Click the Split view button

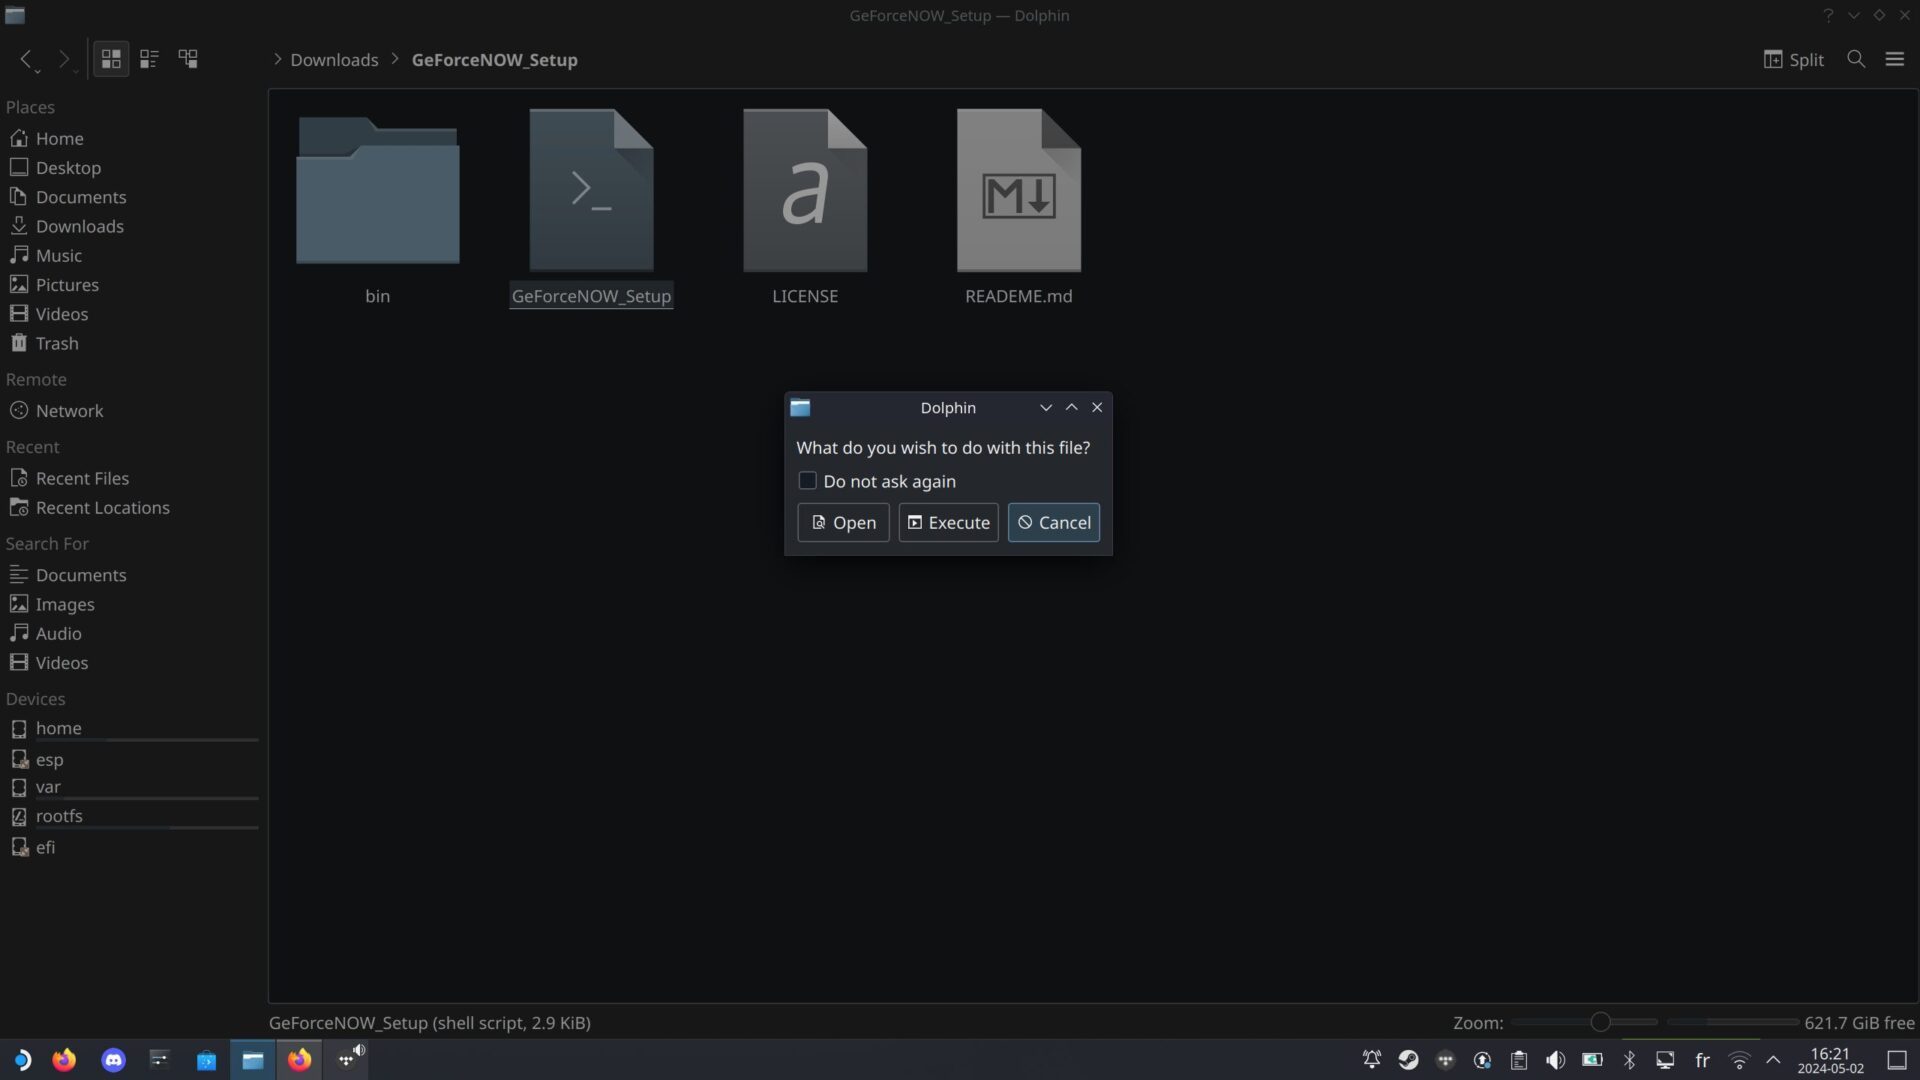1793,59
